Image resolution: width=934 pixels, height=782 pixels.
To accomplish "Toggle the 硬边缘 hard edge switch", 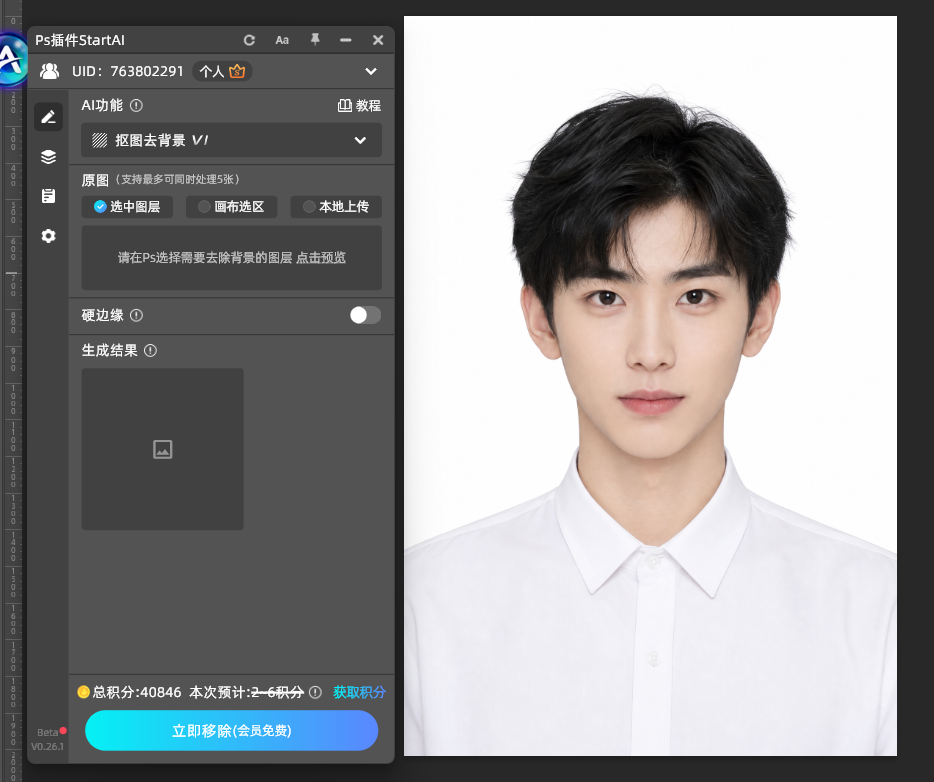I will [365, 315].
